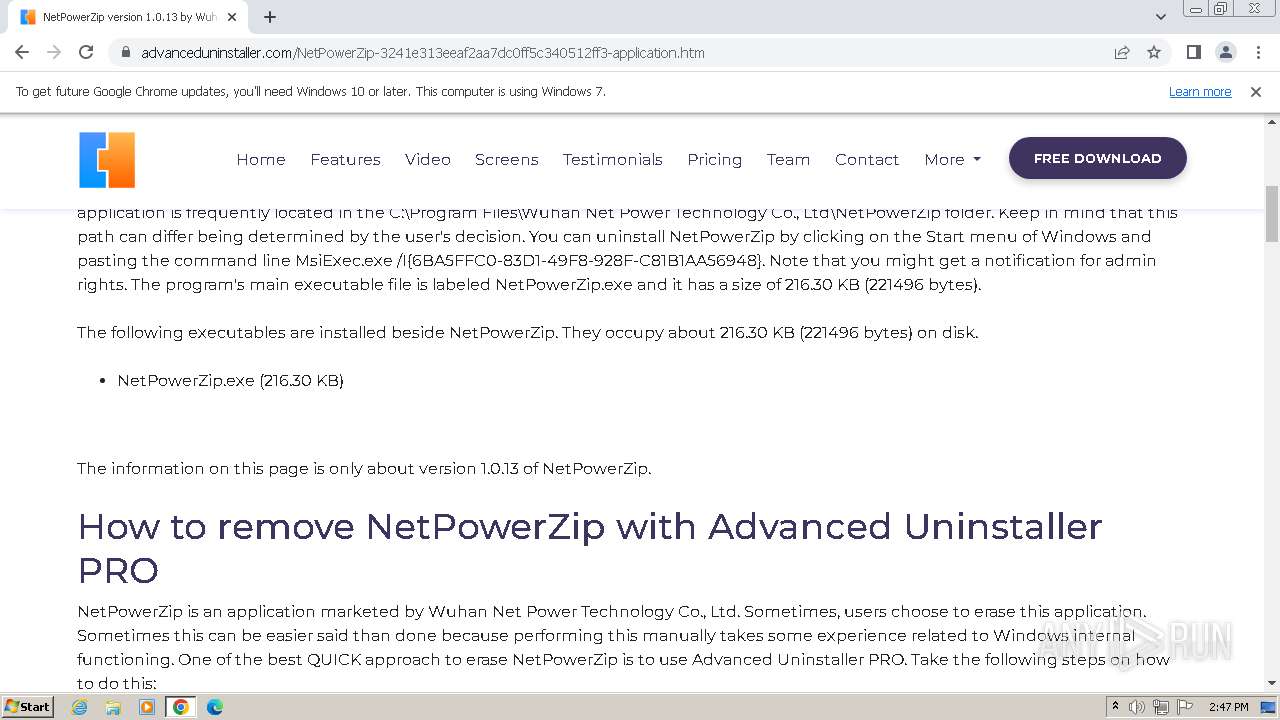The width and height of the screenshot is (1280, 720).
Task: Click the FREE DOWNLOAD button
Action: pos(1098,158)
